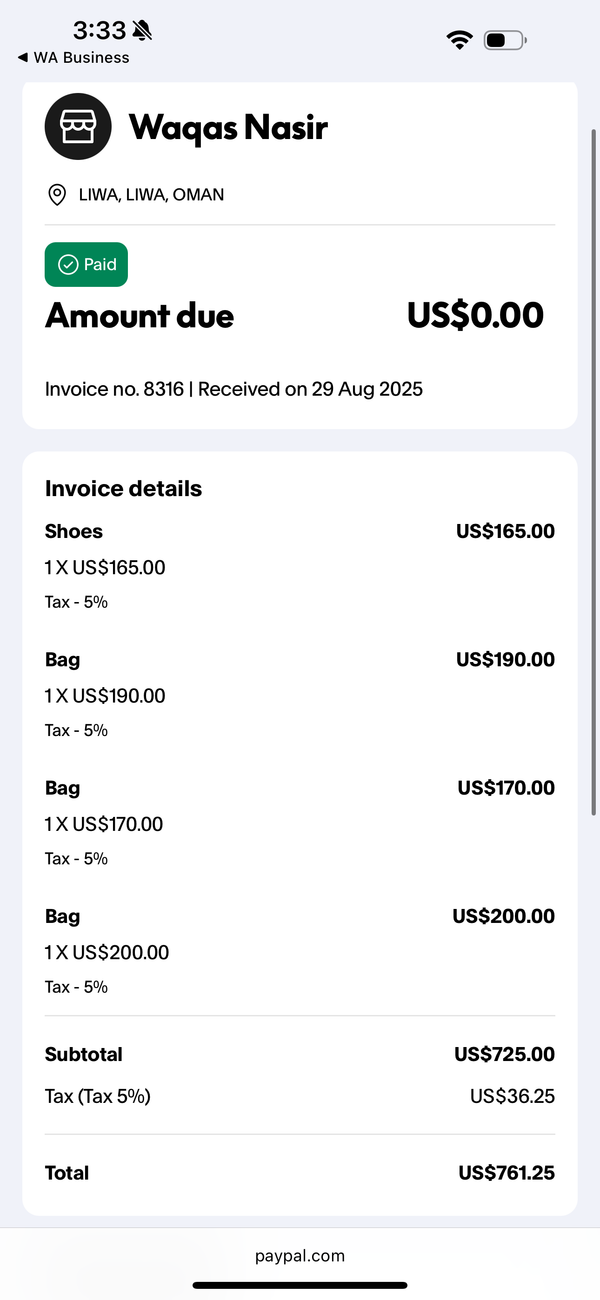This screenshot has height=1300, width=600.
Task: Tap the green Paid badge
Action: (x=86, y=265)
